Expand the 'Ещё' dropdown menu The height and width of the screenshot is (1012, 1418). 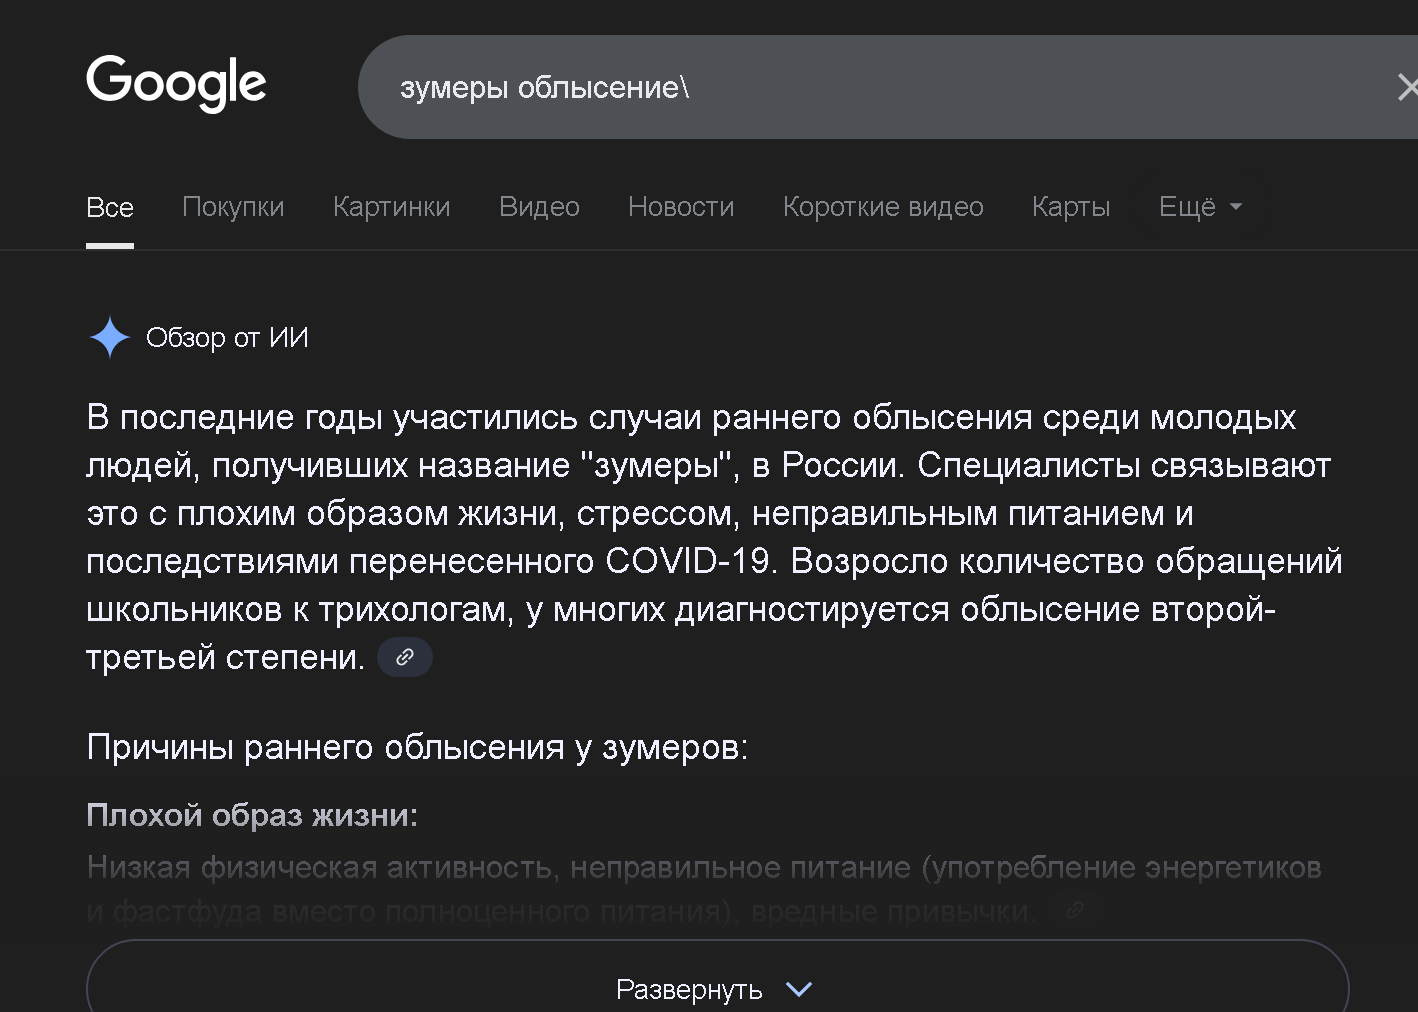1200,207
